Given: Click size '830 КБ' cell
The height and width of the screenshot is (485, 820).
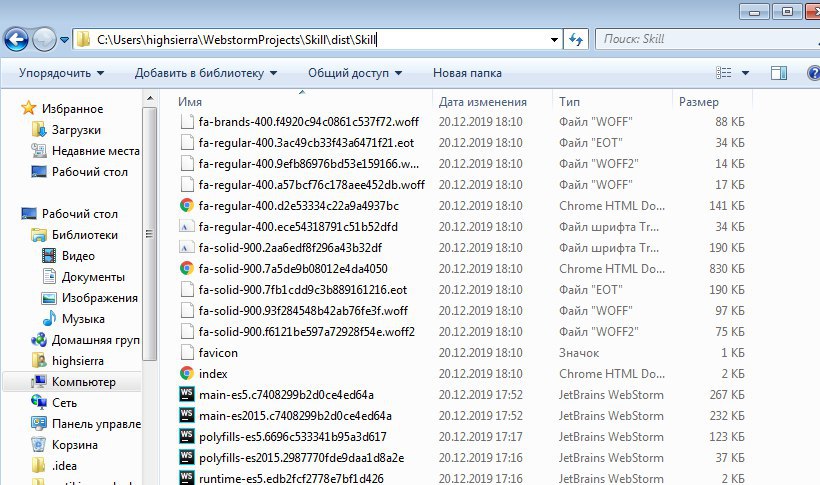Looking at the screenshot, I should (x=726, y=268).
